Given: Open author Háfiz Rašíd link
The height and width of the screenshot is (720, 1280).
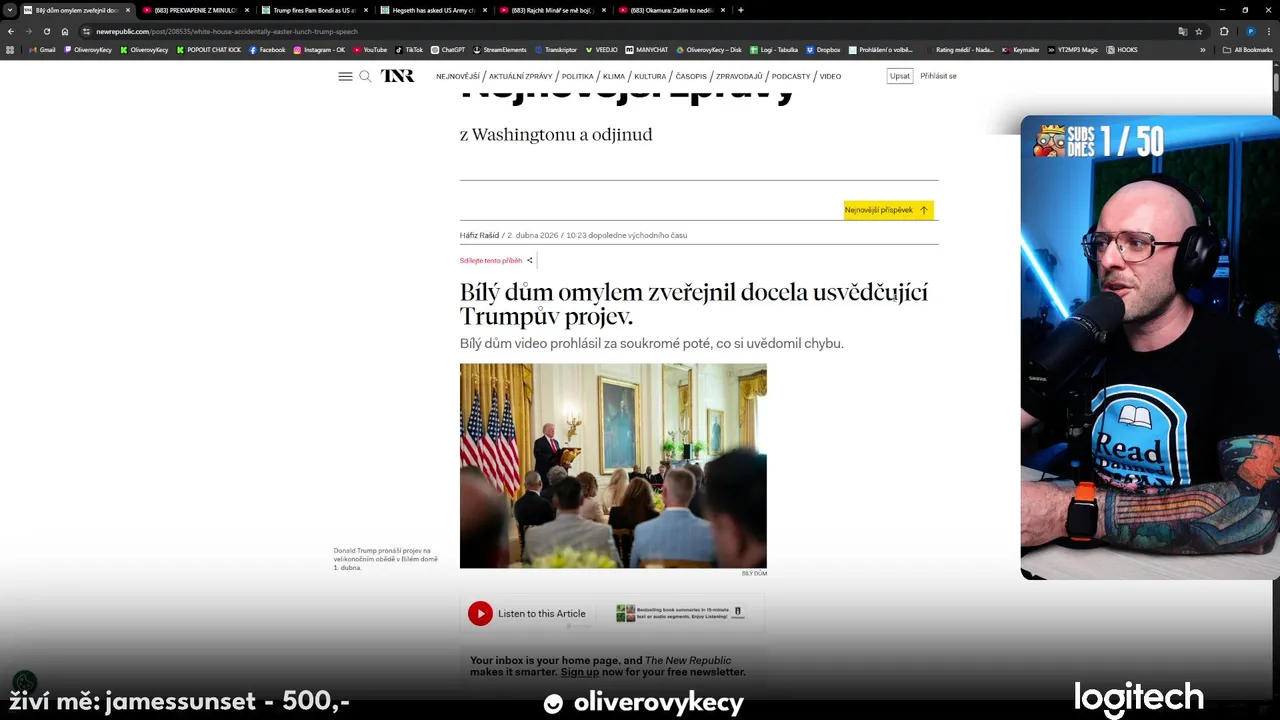Looking at the screenshot, I should point(479,235).
